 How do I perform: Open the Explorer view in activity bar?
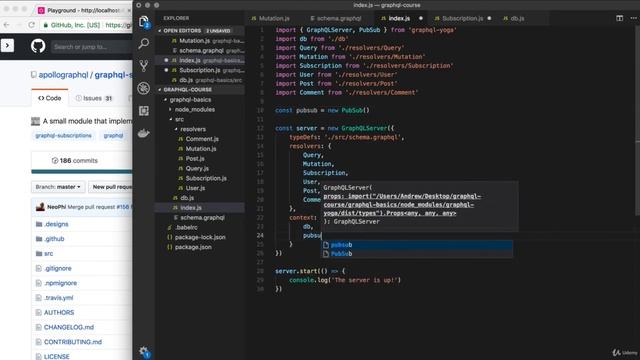click(144, 22)
